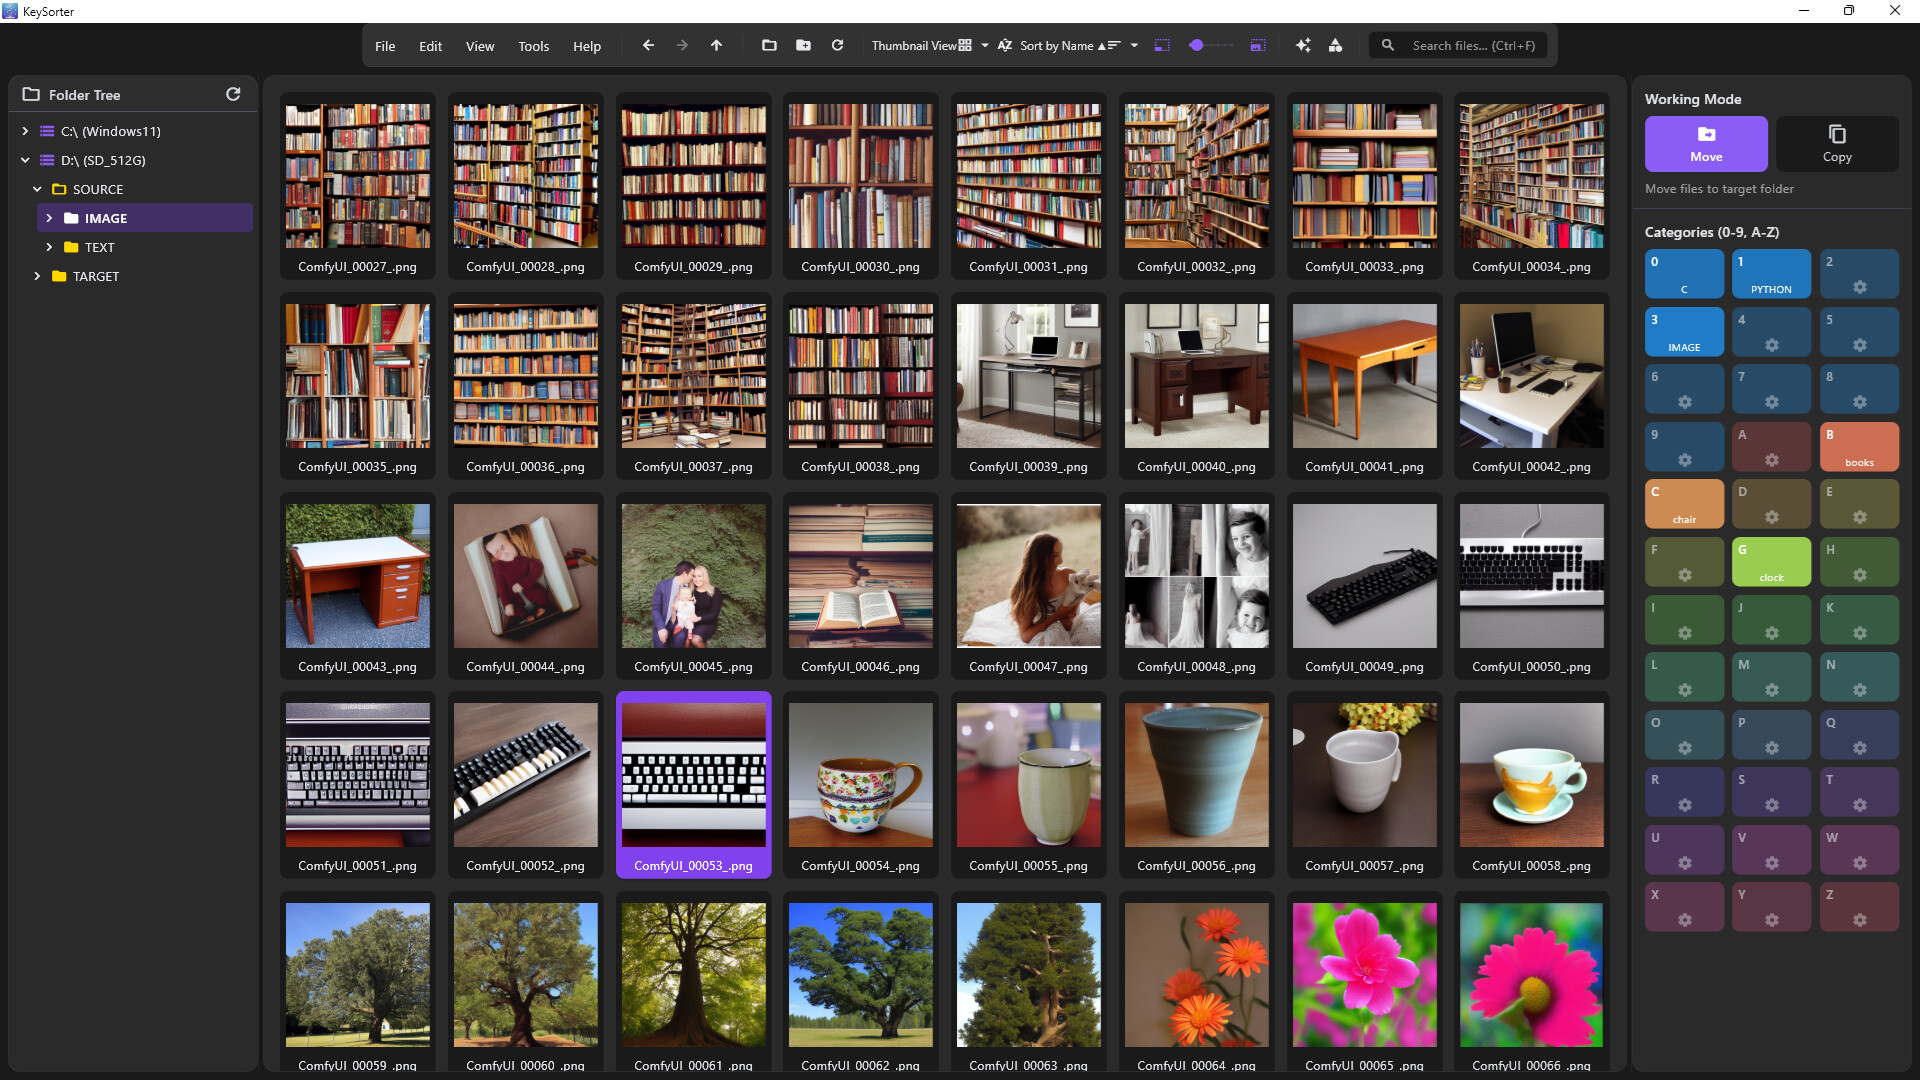The image size is (1920, 1080).
Task: Open the View menu
Action: tap(479, 46)
